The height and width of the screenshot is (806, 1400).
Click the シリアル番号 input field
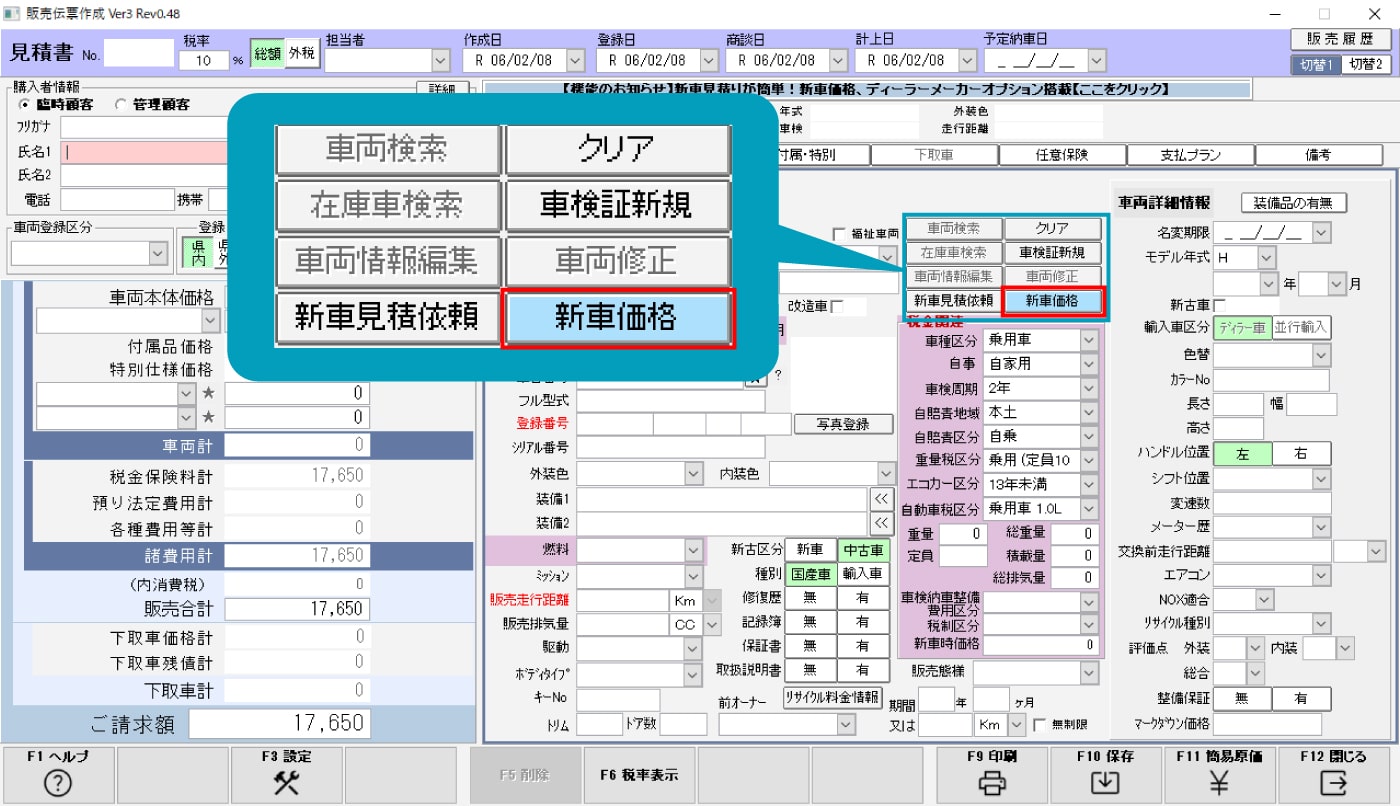670,447
